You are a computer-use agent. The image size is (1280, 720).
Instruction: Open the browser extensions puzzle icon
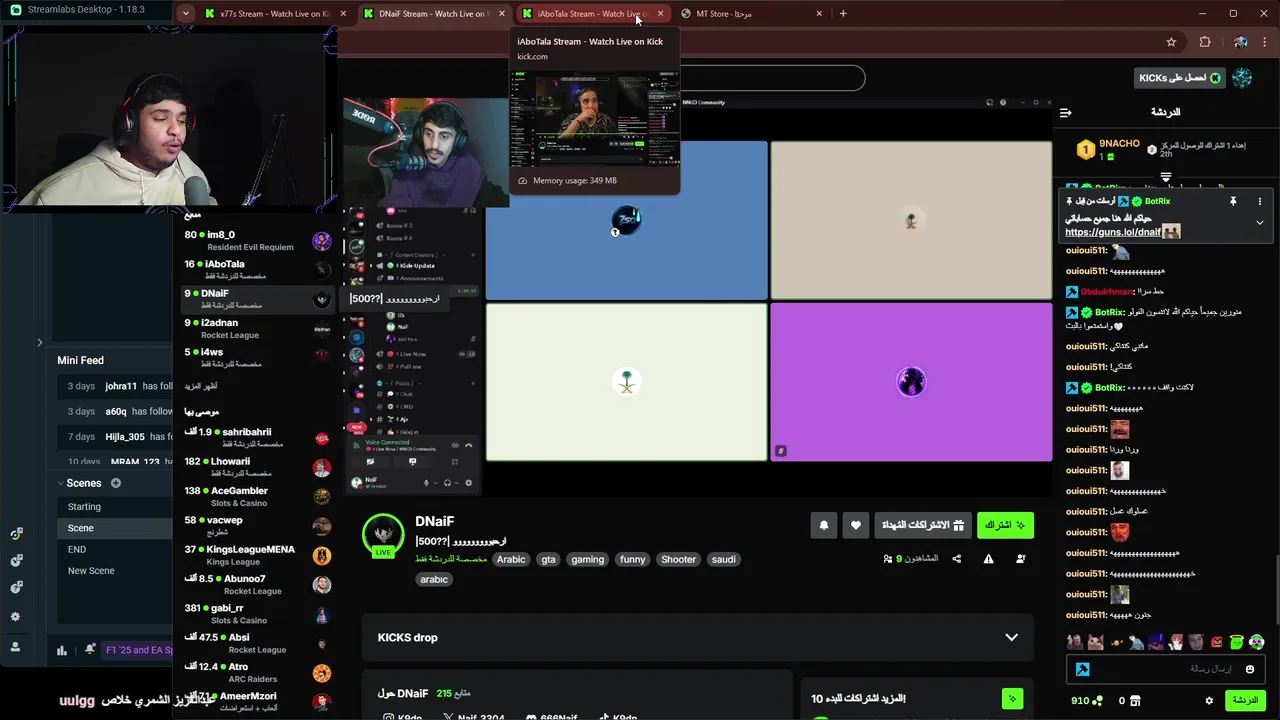(x=1205, y=42)
